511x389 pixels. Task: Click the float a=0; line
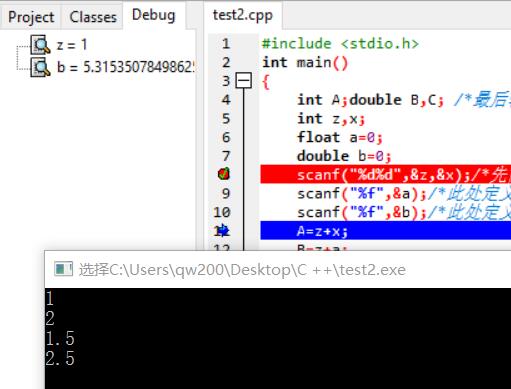(x=340, y=137)
